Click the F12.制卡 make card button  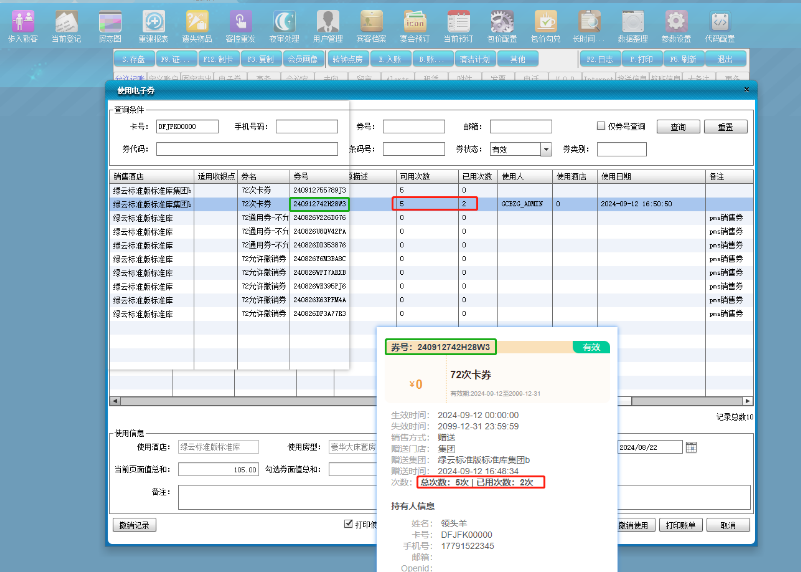tap(218, 59)
